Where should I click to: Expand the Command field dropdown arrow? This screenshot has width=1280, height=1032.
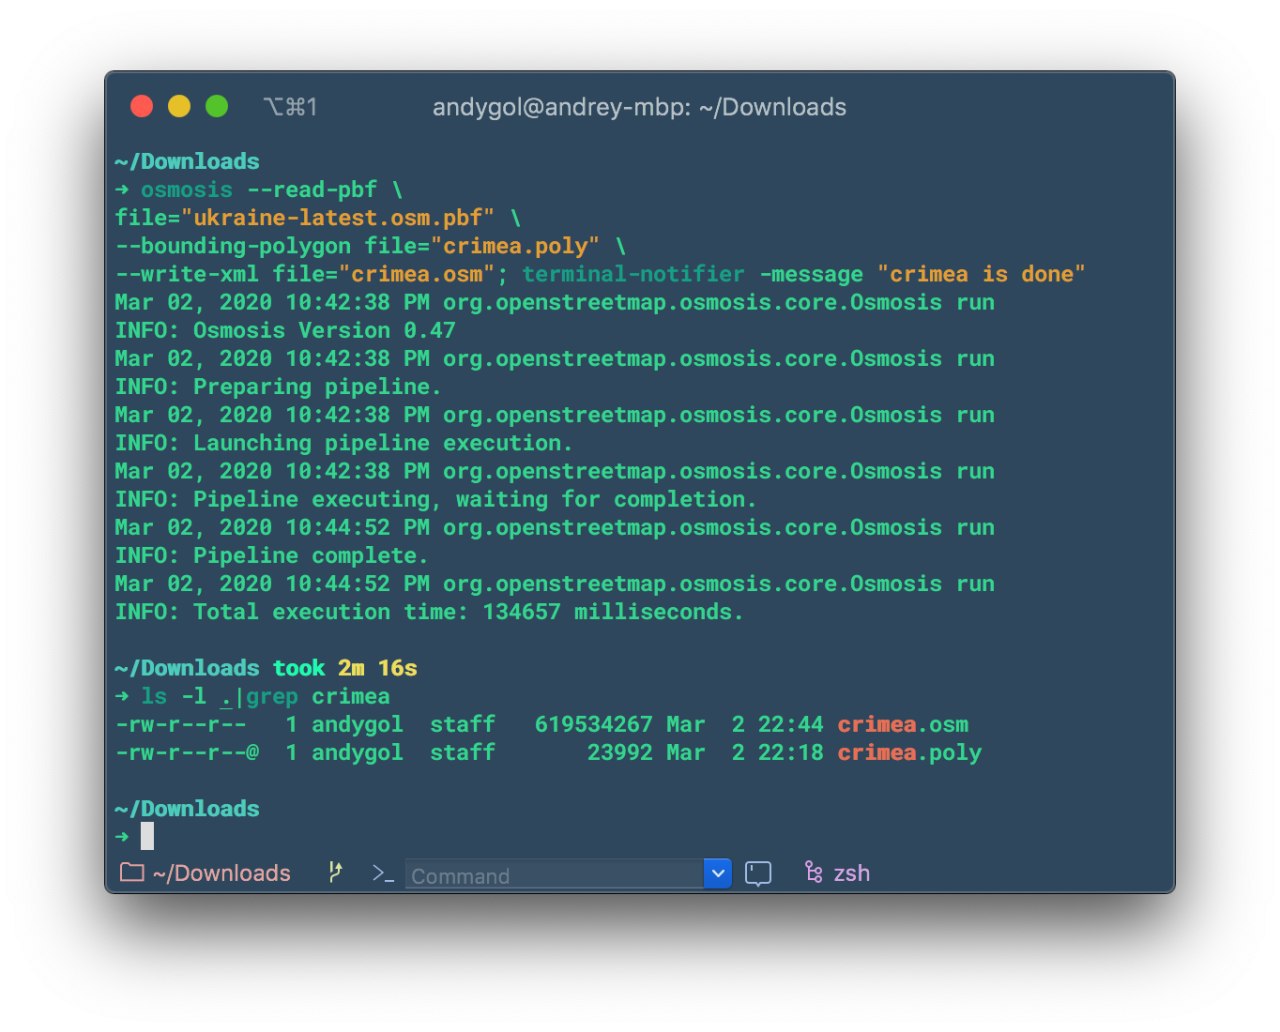tap(718, 873)
